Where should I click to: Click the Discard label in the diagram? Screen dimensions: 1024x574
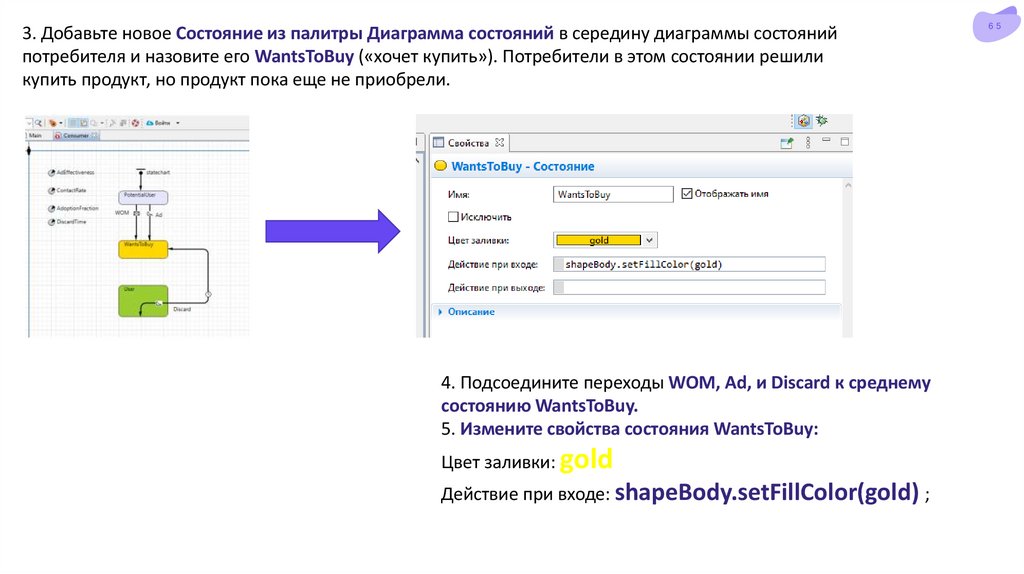pos(182,310)
